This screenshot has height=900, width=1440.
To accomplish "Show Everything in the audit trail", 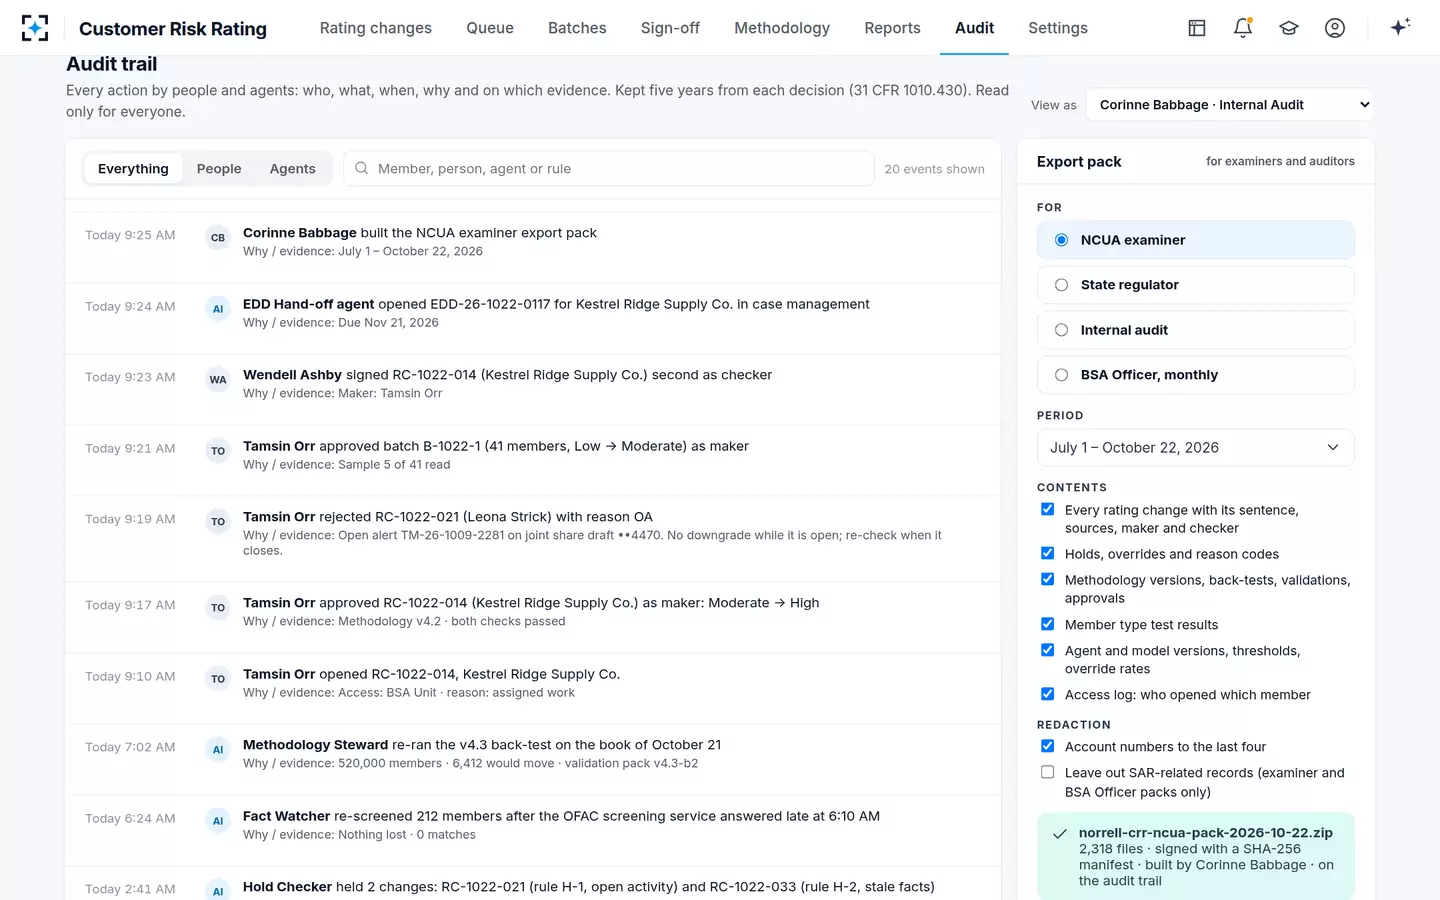I will (133, 169).
